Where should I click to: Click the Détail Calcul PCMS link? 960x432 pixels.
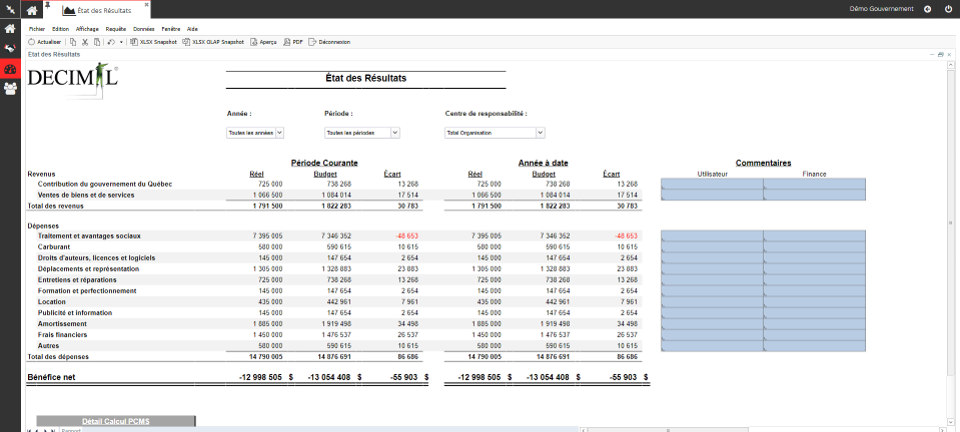(116, 421)
